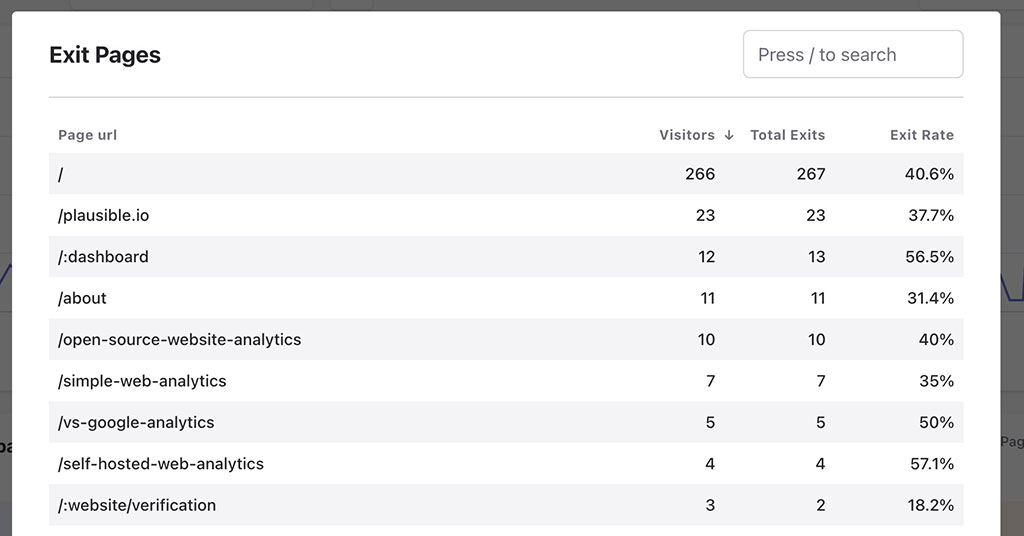Sort the table by Total Exits column

point(787,135)
